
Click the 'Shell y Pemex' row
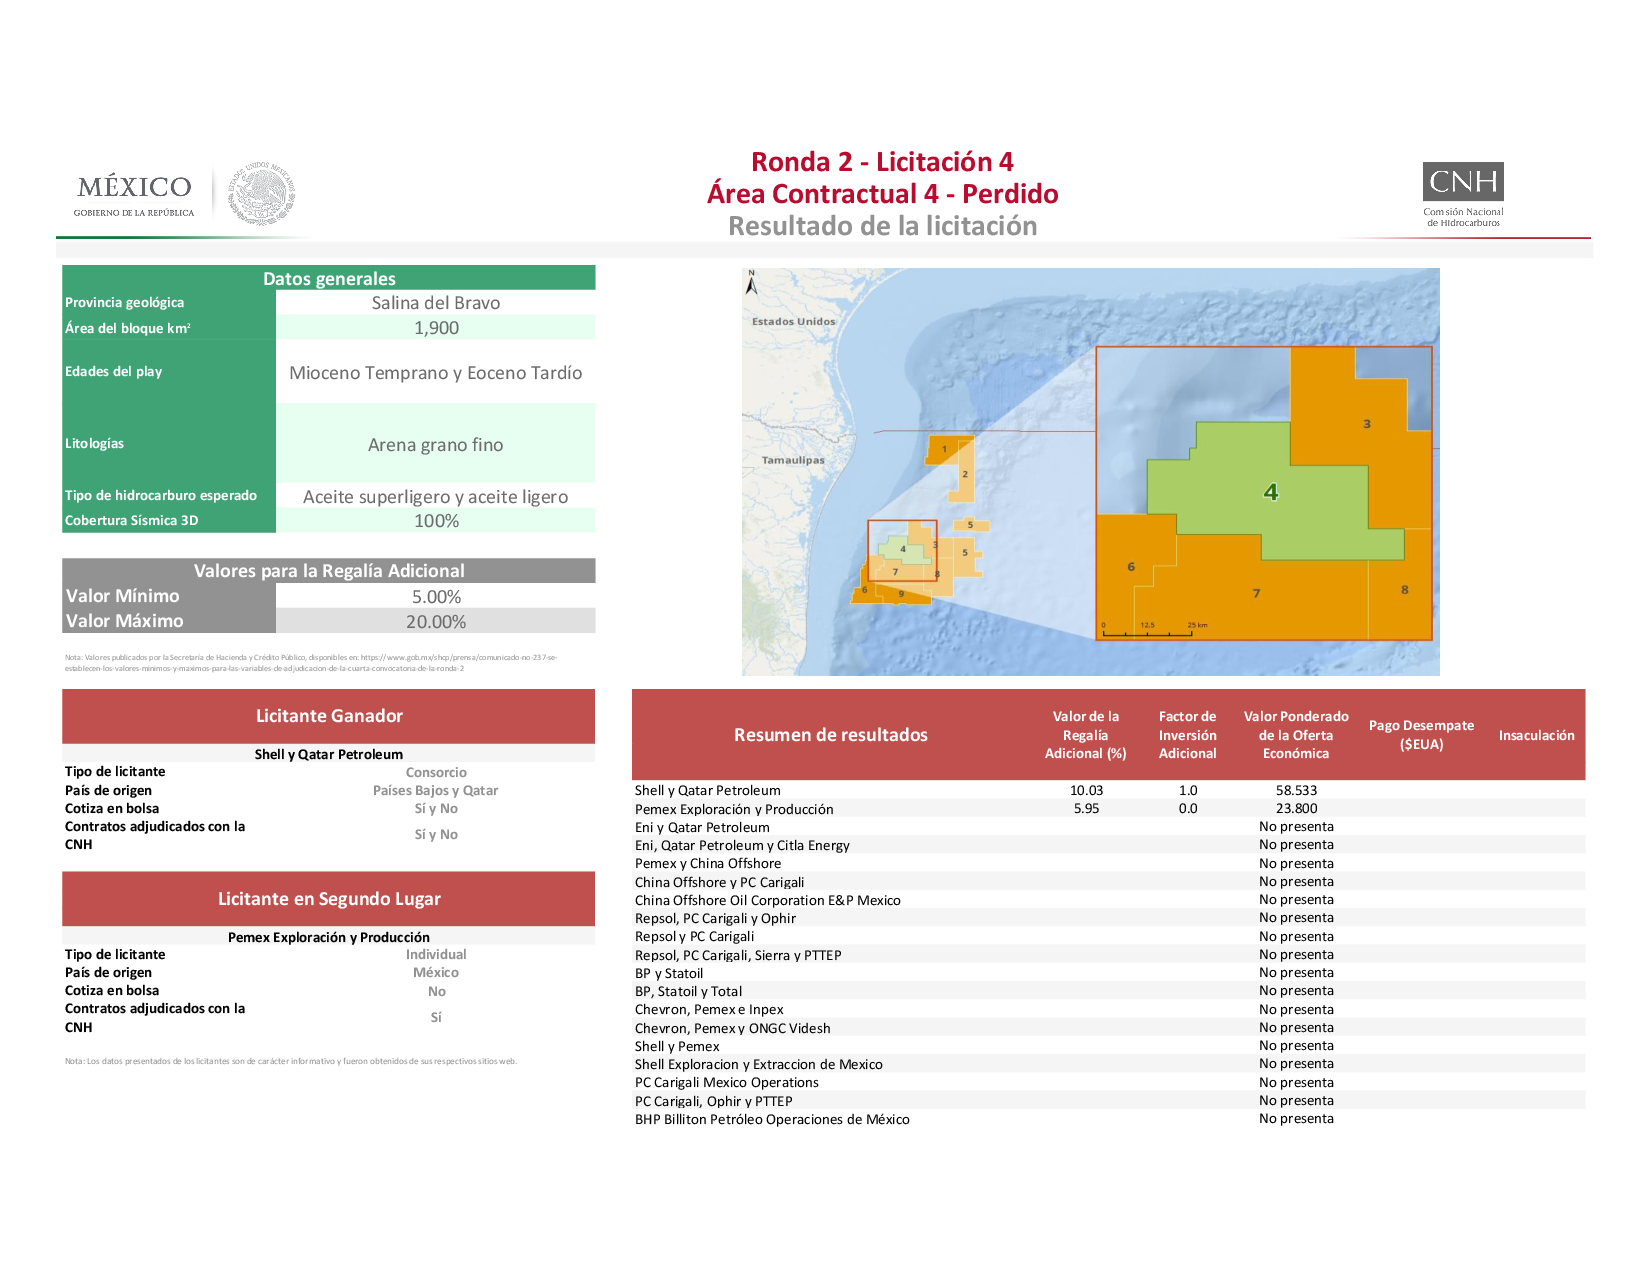1108,1047
